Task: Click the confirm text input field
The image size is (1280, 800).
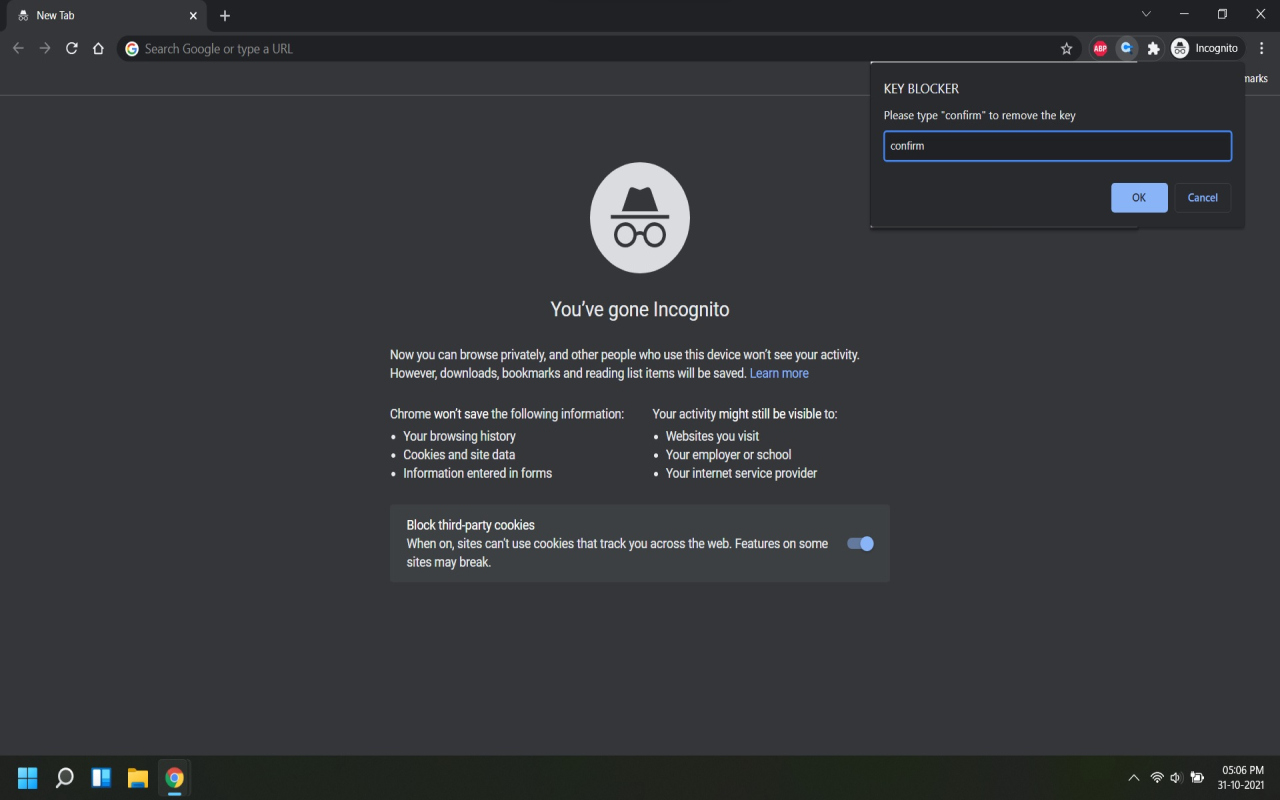Action: click(1057, 146)
